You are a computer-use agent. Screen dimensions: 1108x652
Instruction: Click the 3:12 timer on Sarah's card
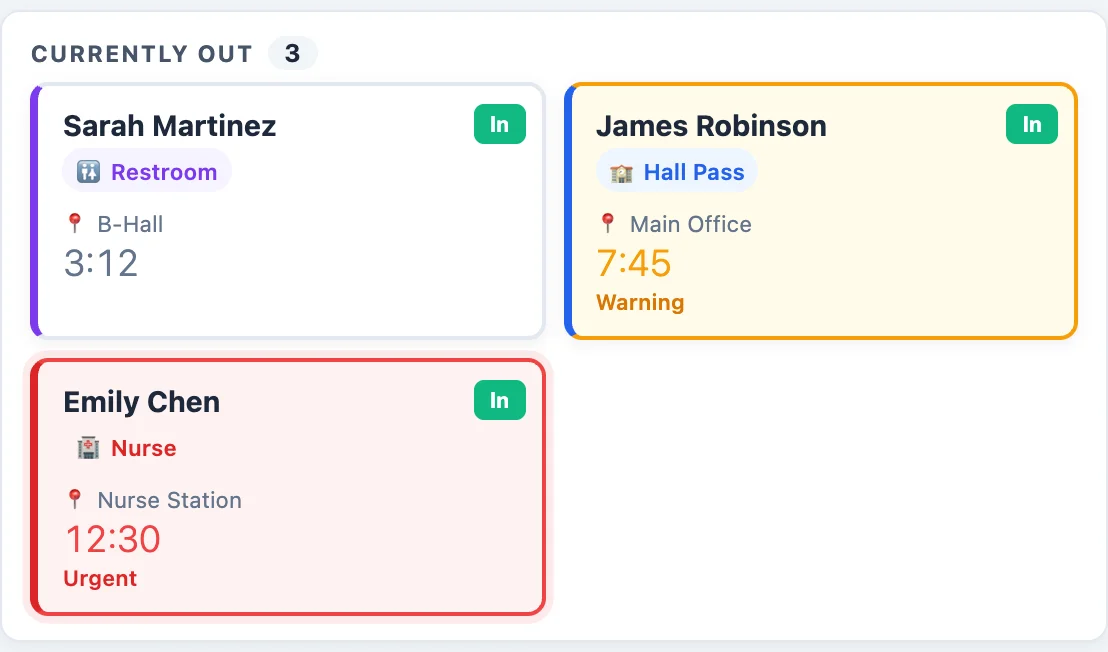[x=101, y=263]
